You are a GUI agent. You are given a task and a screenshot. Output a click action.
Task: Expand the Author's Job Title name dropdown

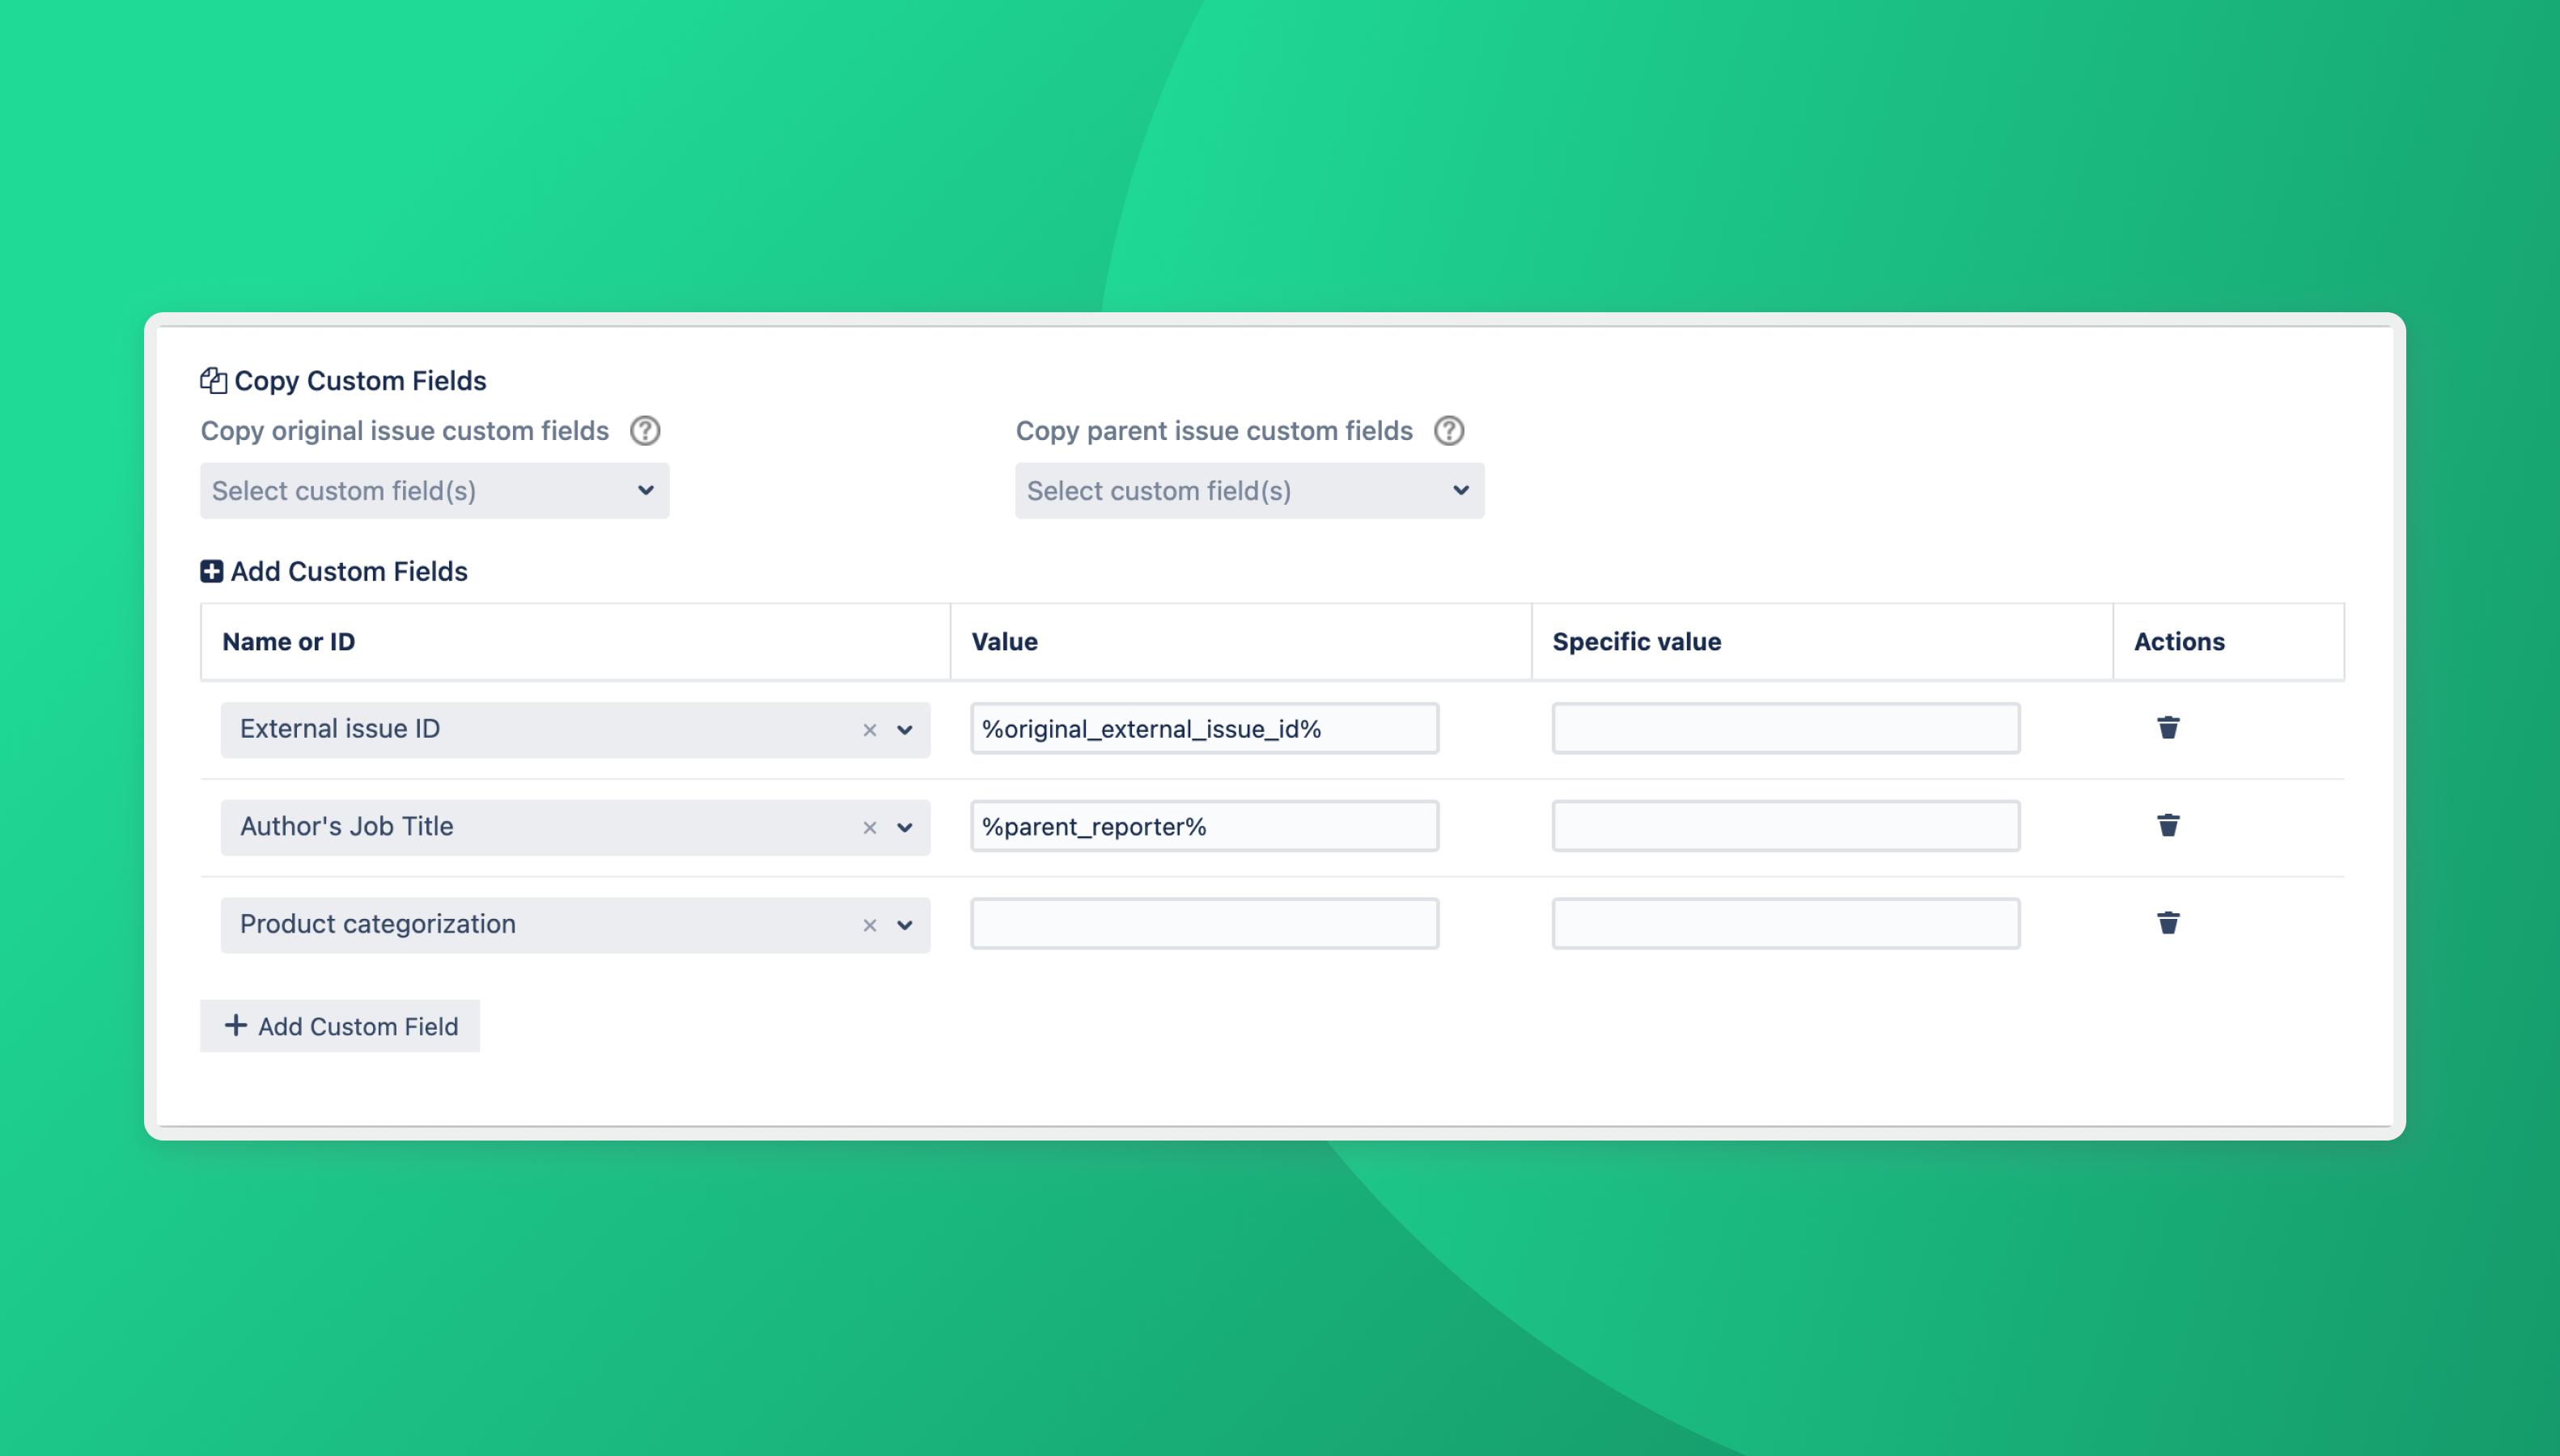point(905,828)
